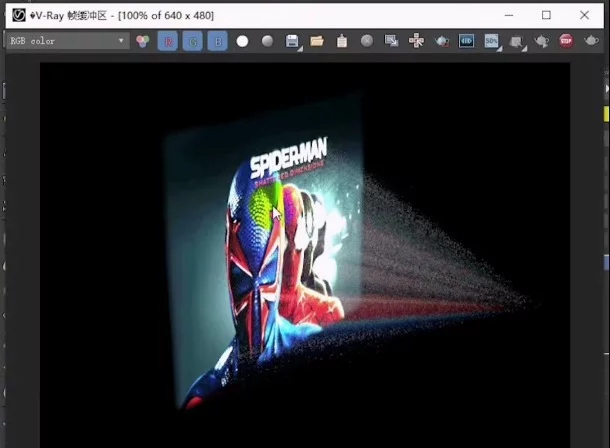Clear image with the gray X icon
The image size is (610, 448).
coord(366,41)
